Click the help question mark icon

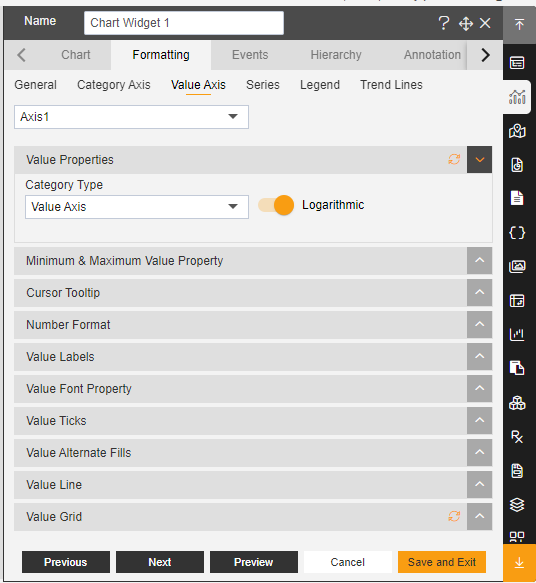click(x=443, y=23)
